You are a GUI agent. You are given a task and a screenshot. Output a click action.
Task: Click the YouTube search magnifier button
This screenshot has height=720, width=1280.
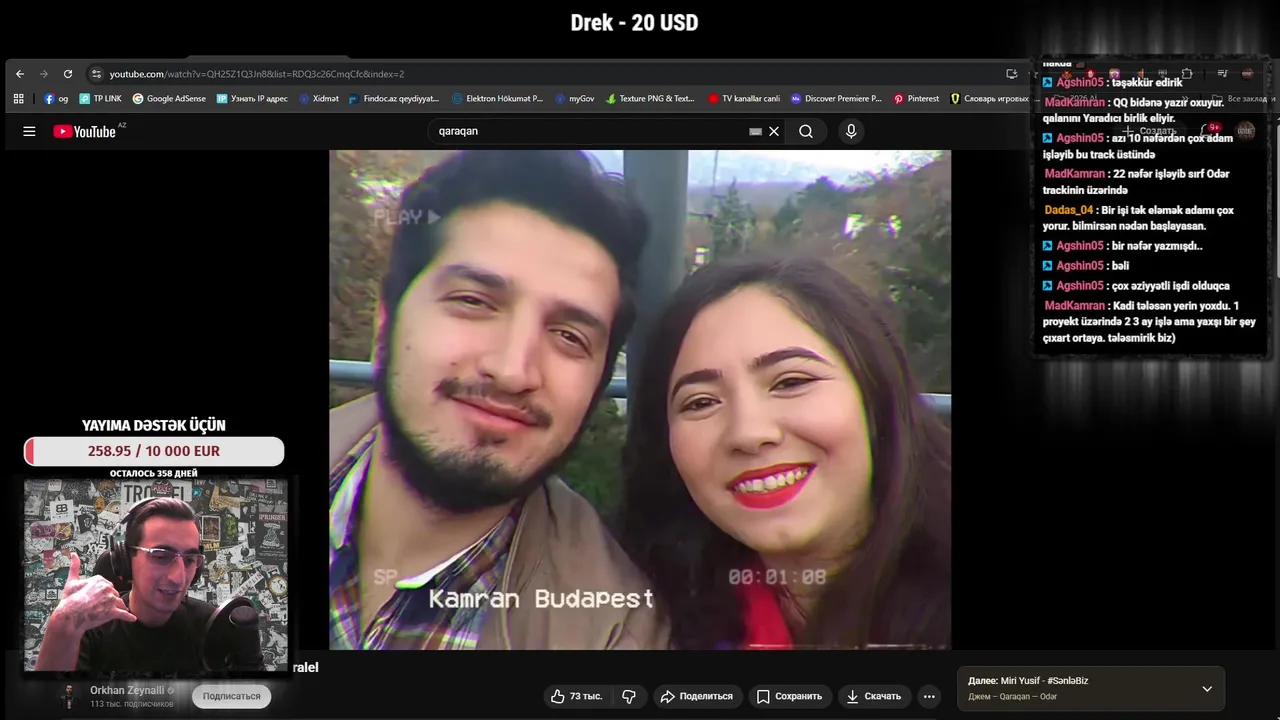(x=806, y=131)
